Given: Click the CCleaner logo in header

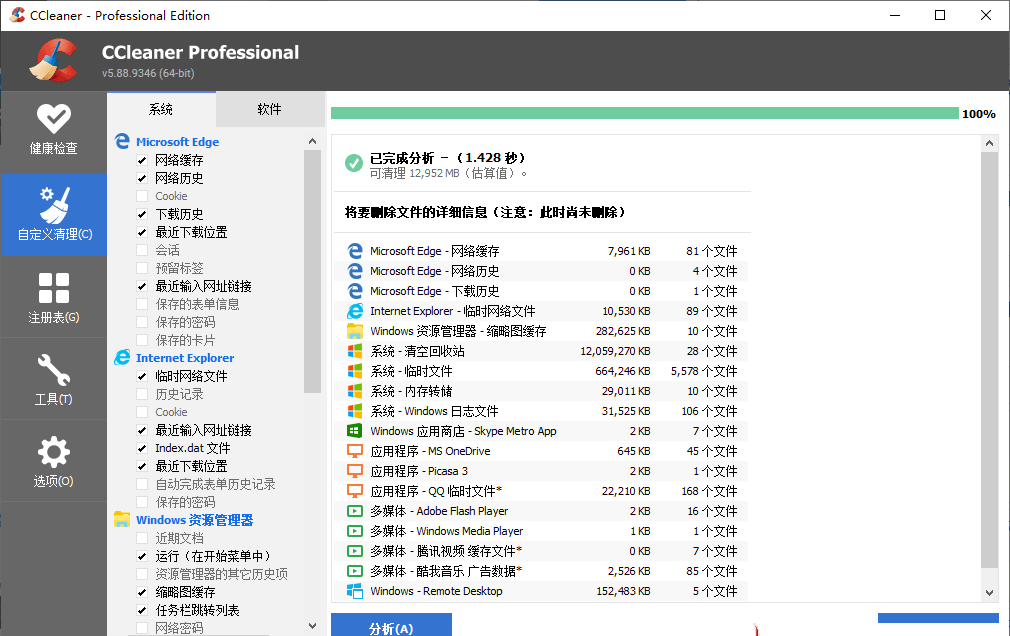Looking at the screenshot, I should point(53,60).
